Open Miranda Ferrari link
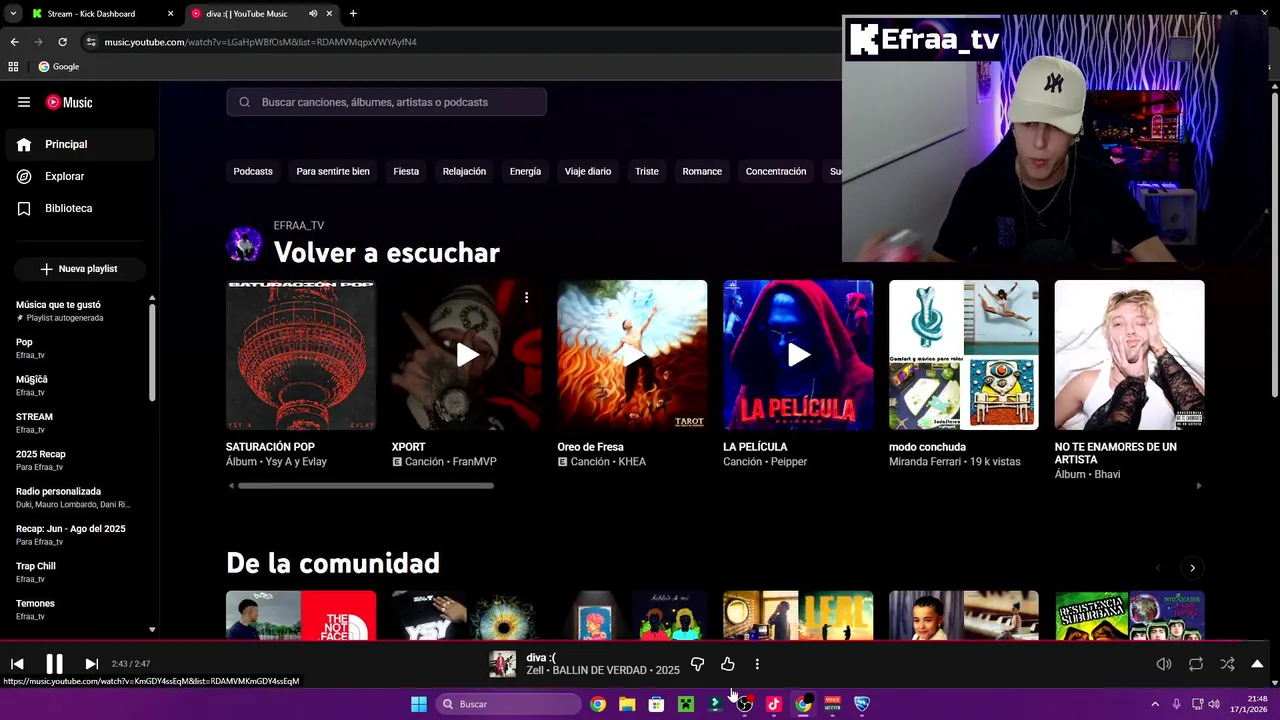This screenshot has width=1280, height=720. pos(926,462)
